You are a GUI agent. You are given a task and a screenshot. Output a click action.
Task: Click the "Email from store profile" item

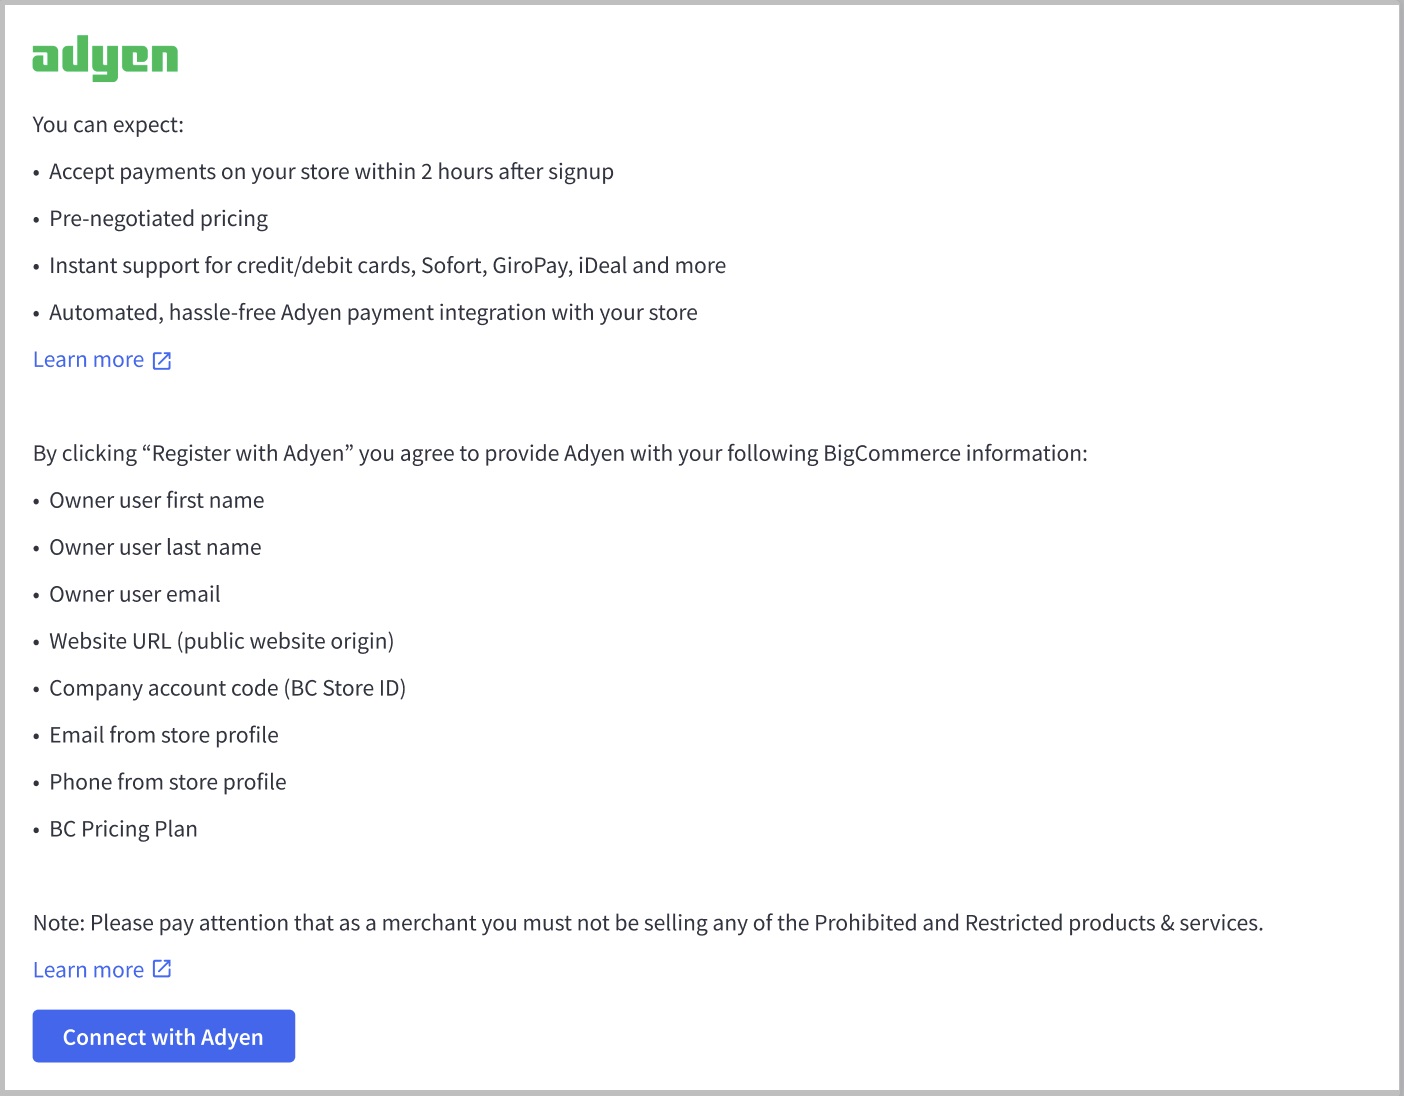(164, 736)
